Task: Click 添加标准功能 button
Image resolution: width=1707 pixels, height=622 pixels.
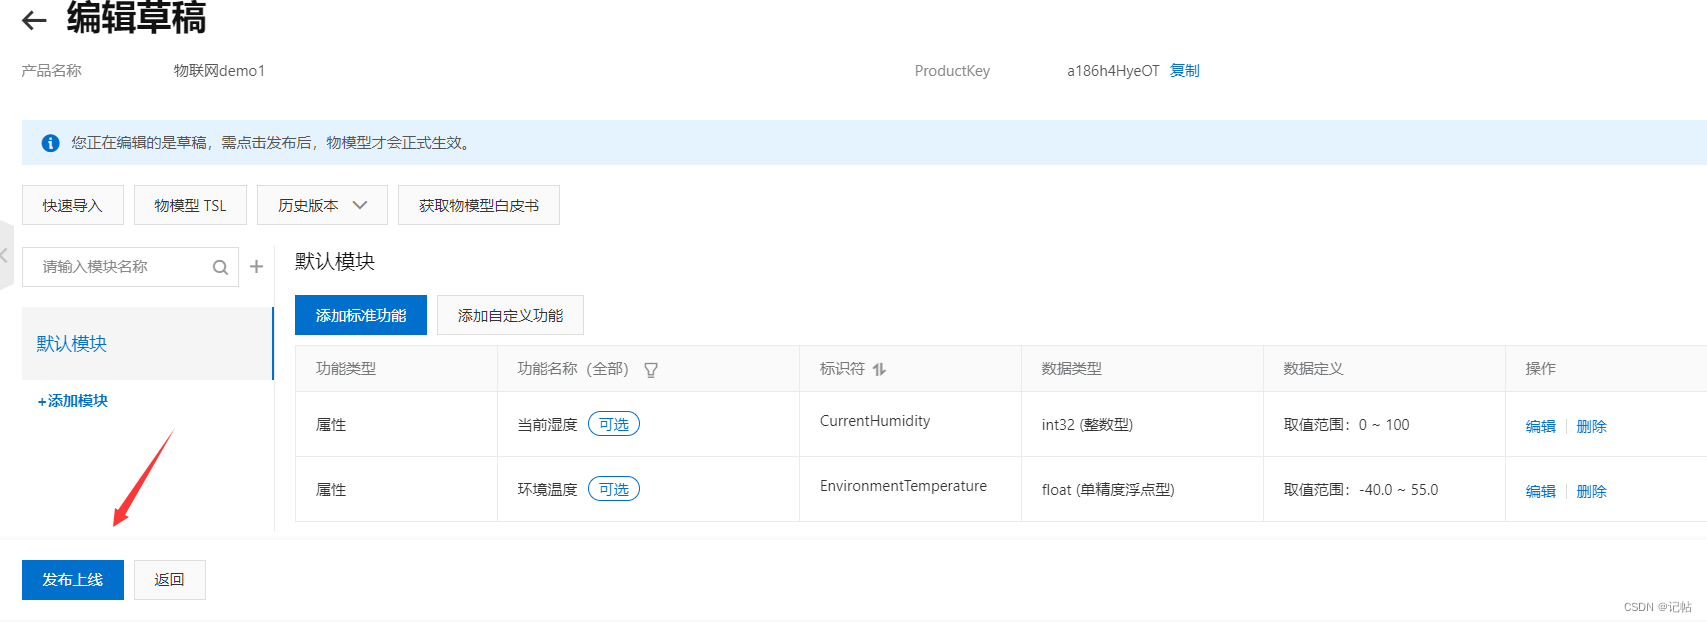Action: 360,315
